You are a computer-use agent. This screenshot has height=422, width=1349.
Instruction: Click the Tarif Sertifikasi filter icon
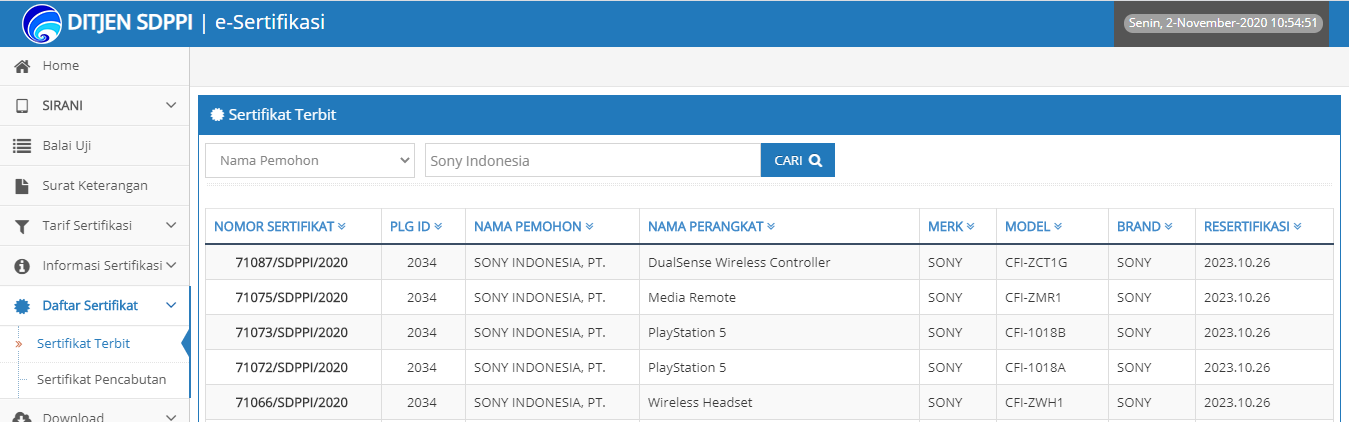[x=22, y=226]
